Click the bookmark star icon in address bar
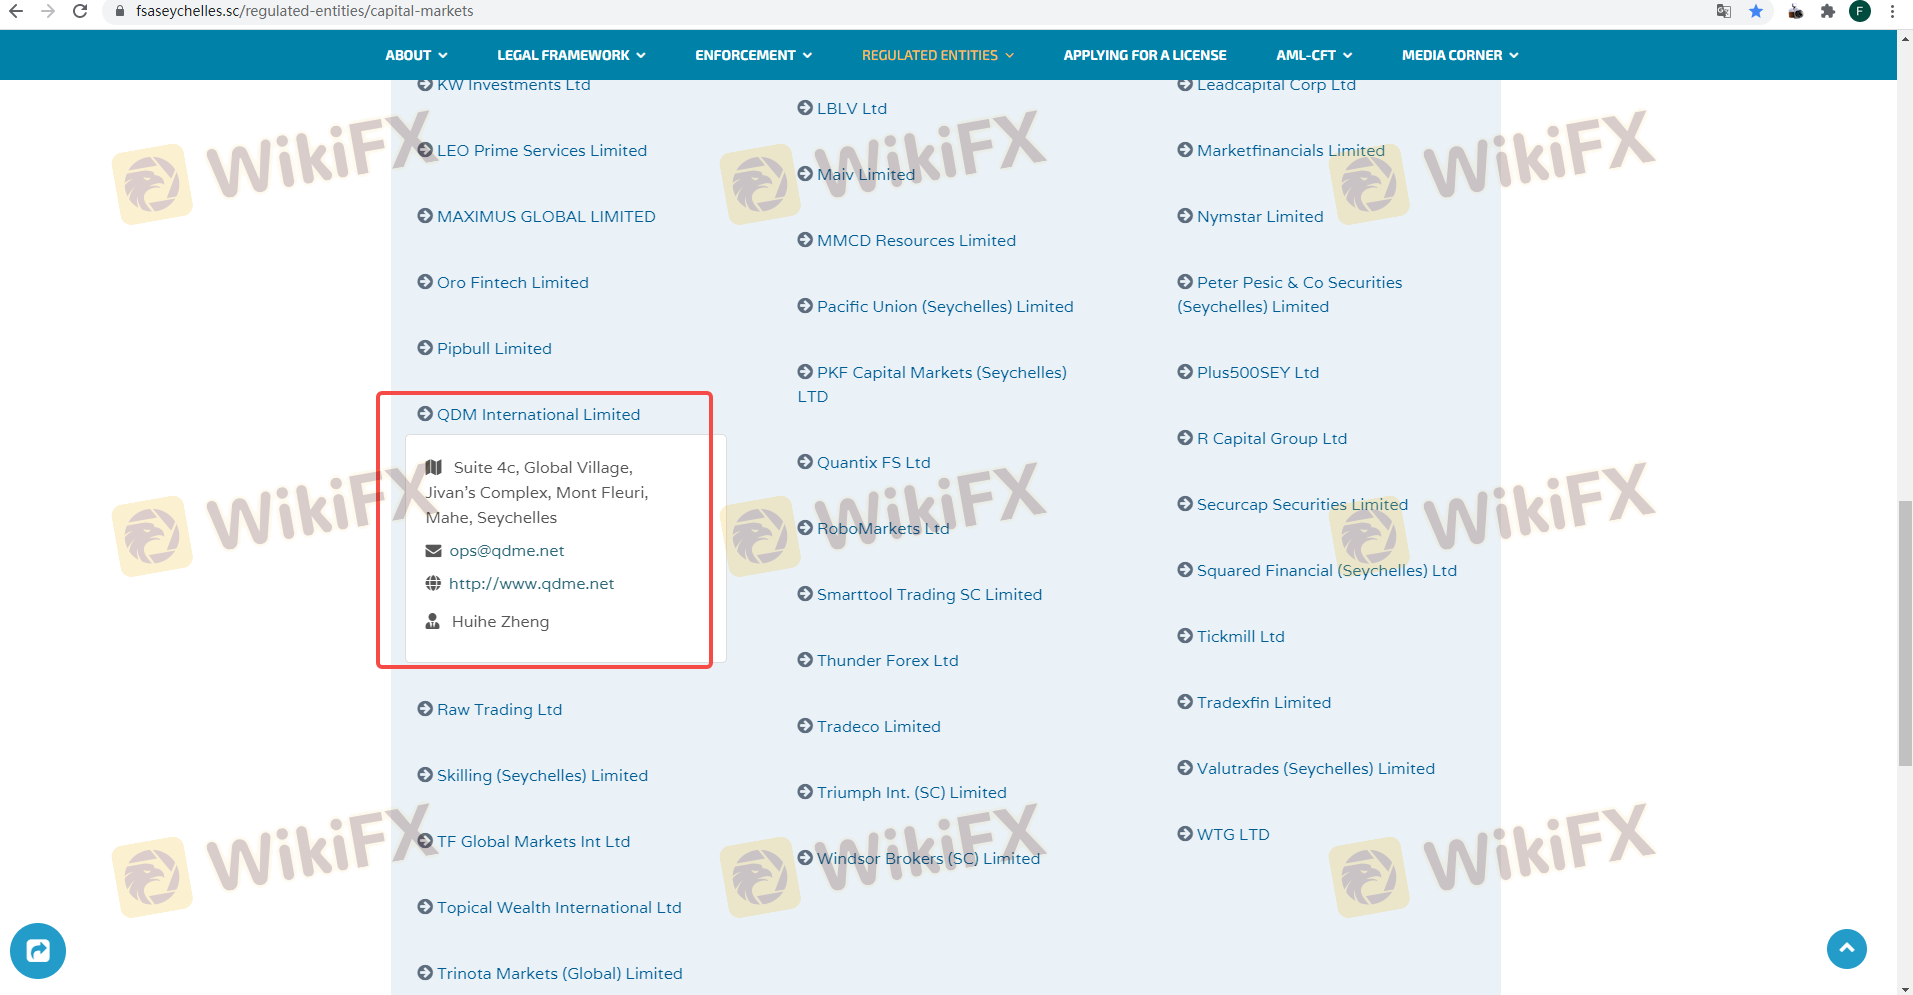The height and width of the screenshot is (995, 1913). (x=1756, y=11)
